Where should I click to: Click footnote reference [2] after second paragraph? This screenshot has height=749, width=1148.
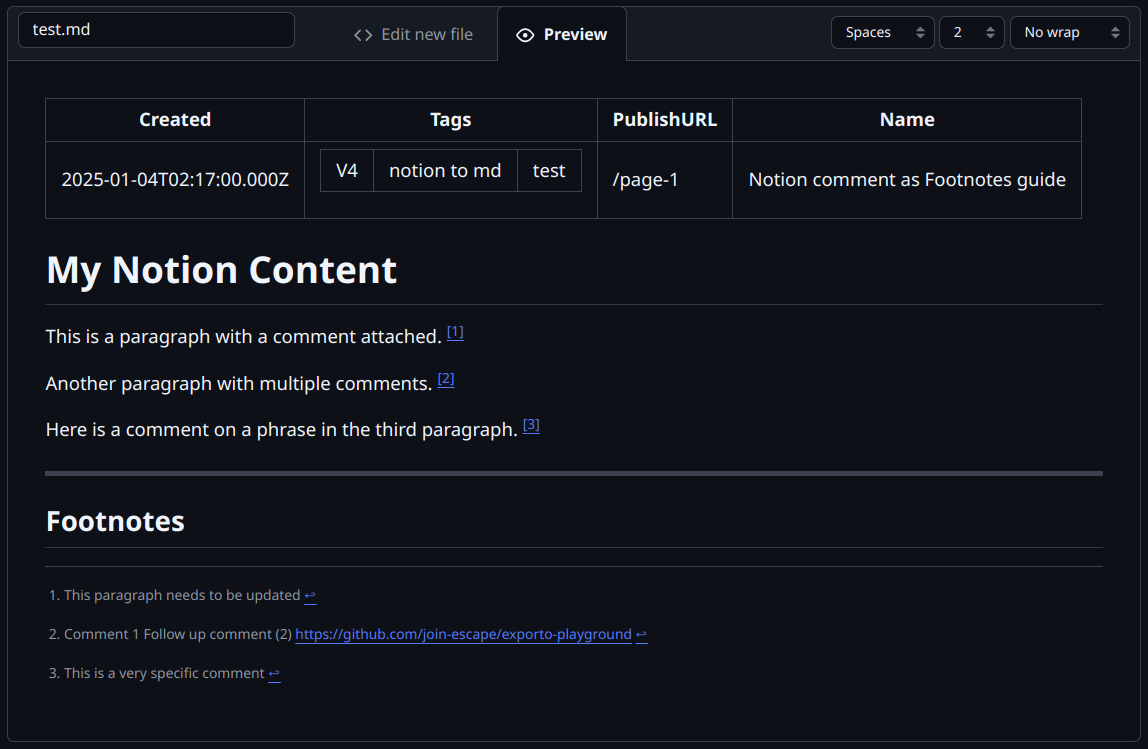446,378
